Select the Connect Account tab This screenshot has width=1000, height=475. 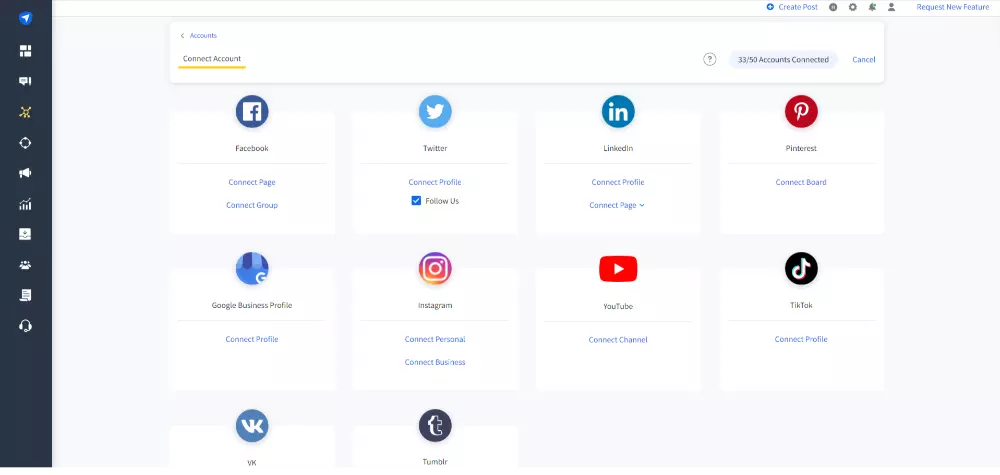(x=212, y=59)
